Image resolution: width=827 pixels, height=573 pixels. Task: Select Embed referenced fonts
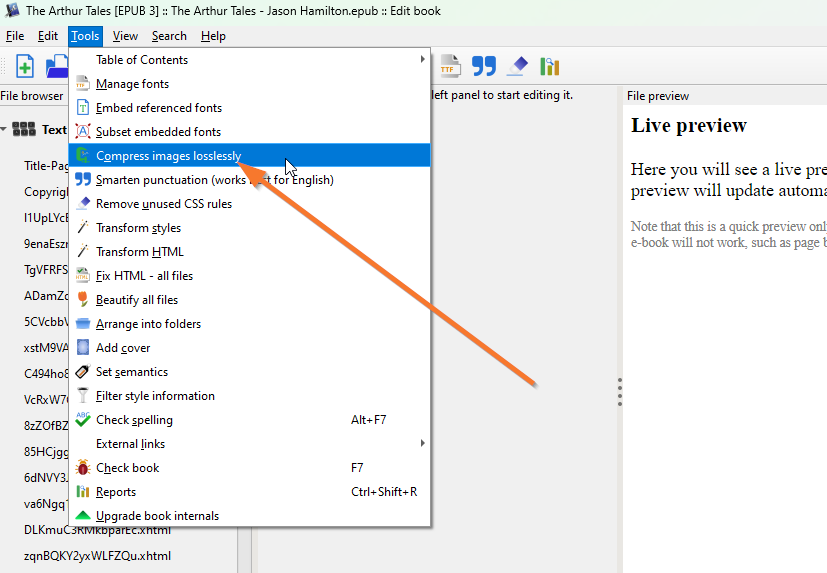click(249, 108)
